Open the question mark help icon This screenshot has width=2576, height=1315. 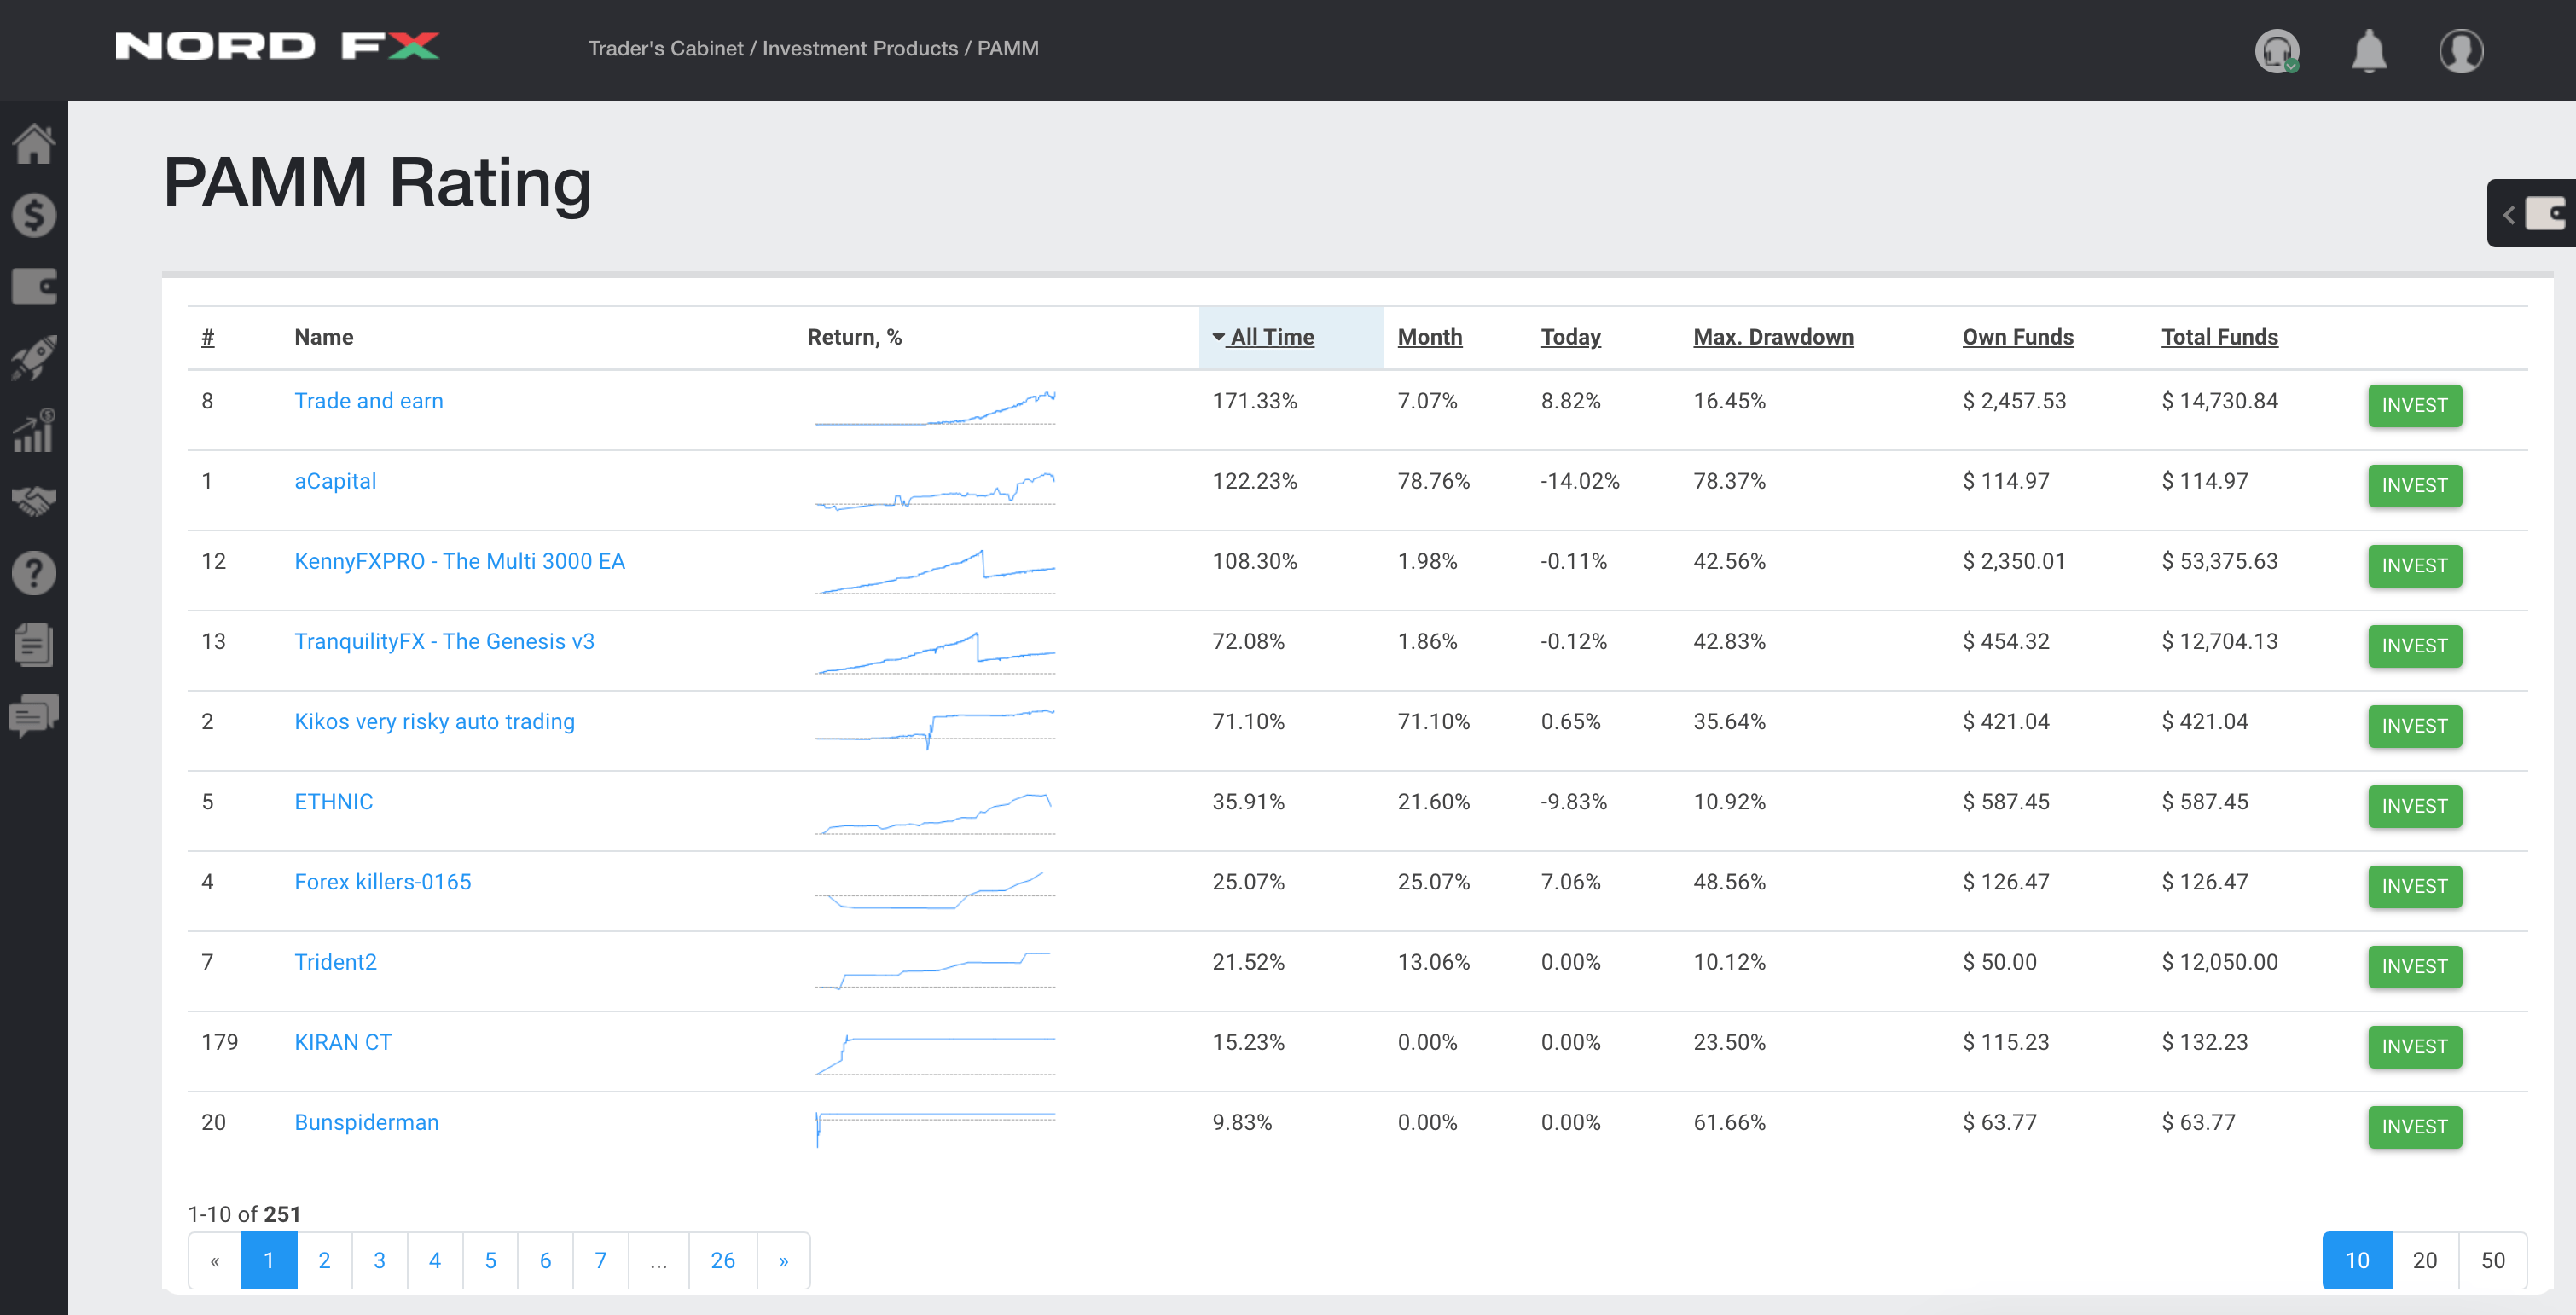(34, 573)
